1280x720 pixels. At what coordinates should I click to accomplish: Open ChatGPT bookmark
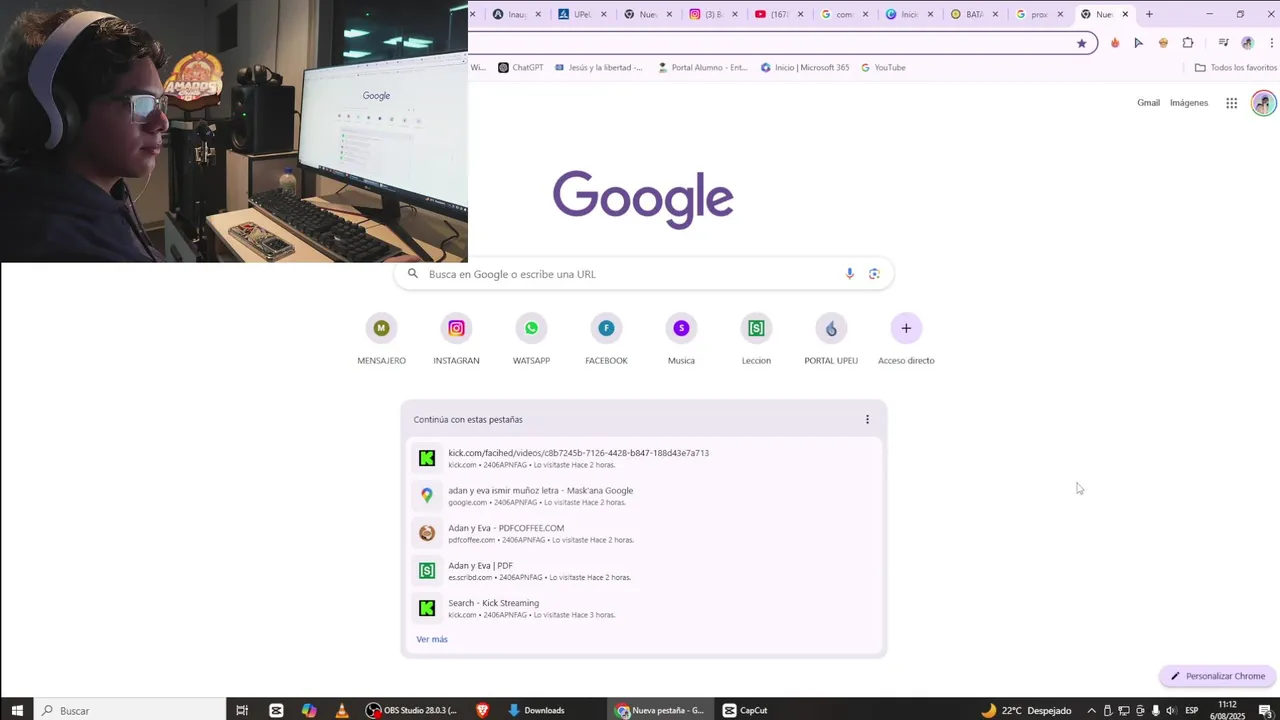pyautogui.click(x=521, y=68)
